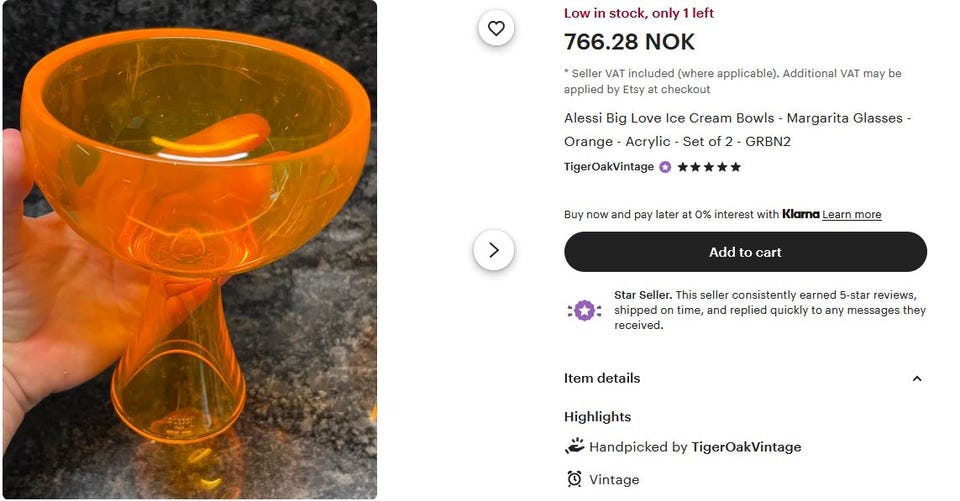Click the Klarna logo
This screenshot has width=960, height=501.
pyautogui.click(x=800, y=214)
